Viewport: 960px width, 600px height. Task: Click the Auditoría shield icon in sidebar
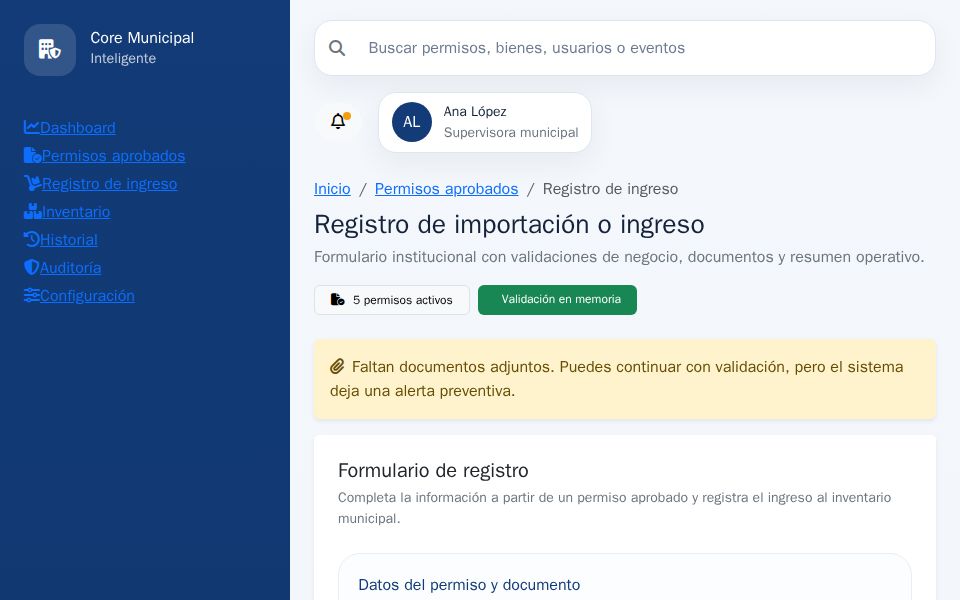tap(31, 267)
